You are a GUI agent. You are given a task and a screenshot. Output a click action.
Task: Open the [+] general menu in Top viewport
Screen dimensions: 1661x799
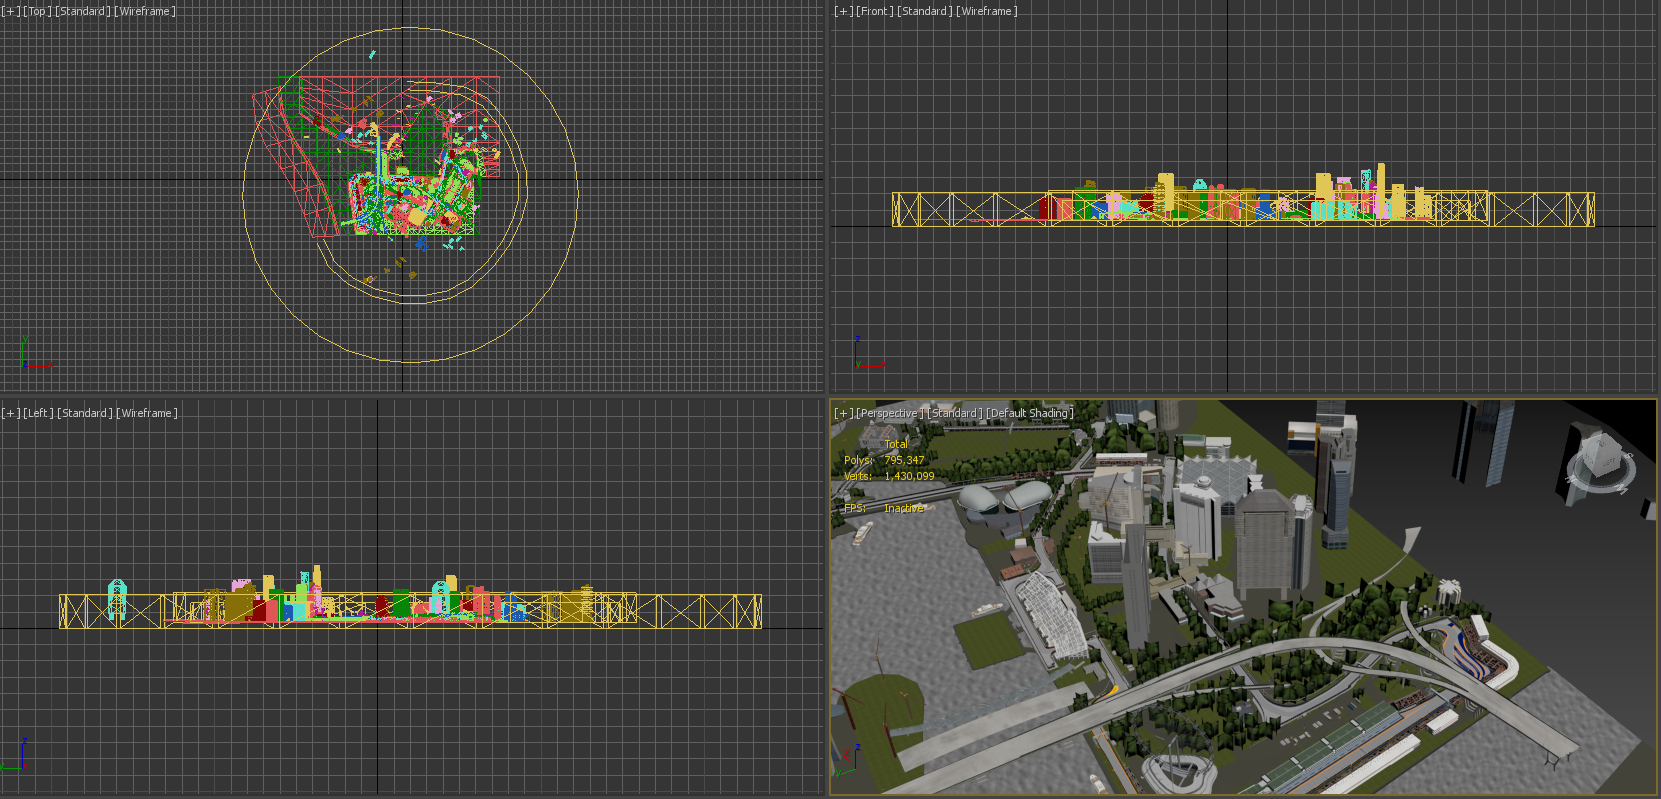pyautogui.click(x=11, y=11)
